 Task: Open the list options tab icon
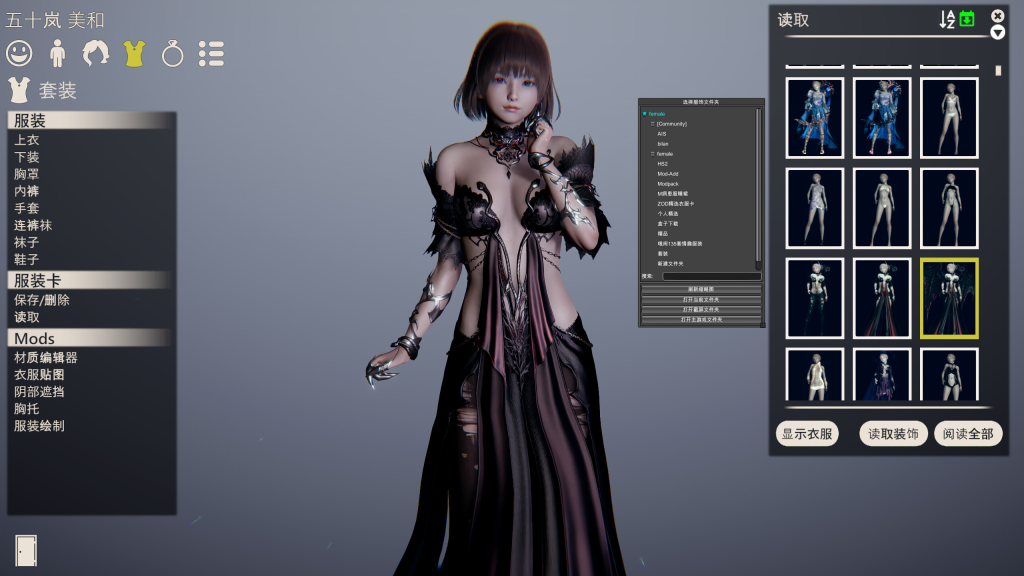tap(211, 54)
